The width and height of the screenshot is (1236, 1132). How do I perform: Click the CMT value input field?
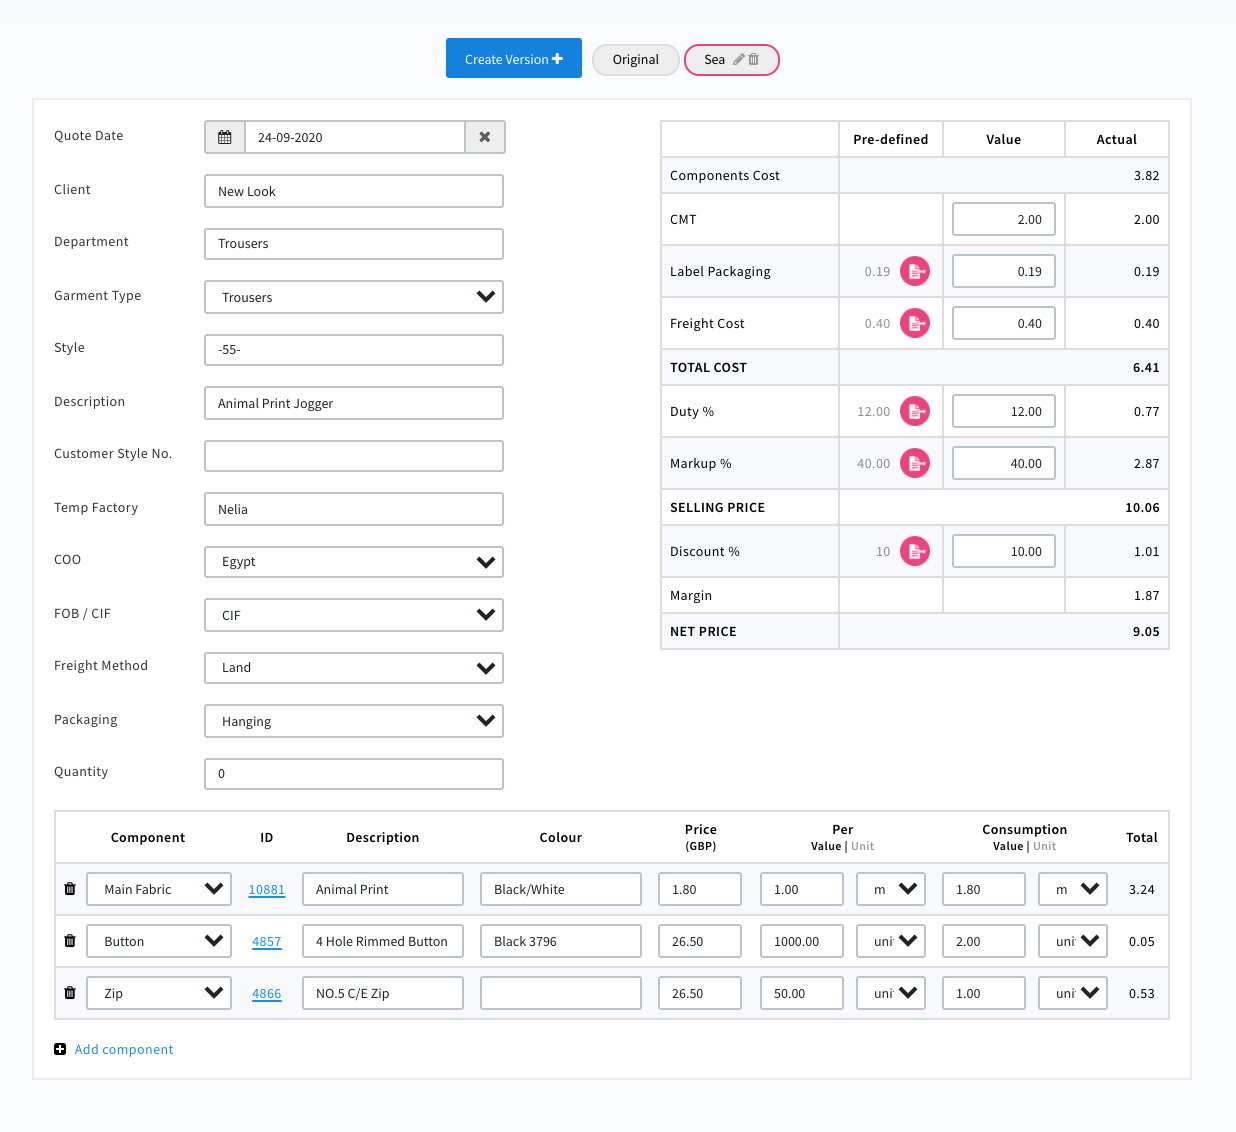[1004, 219]
